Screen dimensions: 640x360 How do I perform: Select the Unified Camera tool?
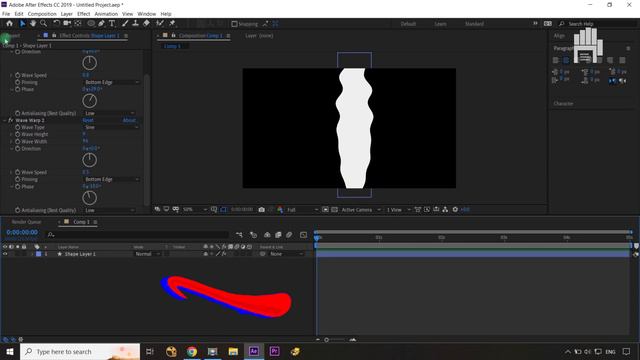[67, 24]
